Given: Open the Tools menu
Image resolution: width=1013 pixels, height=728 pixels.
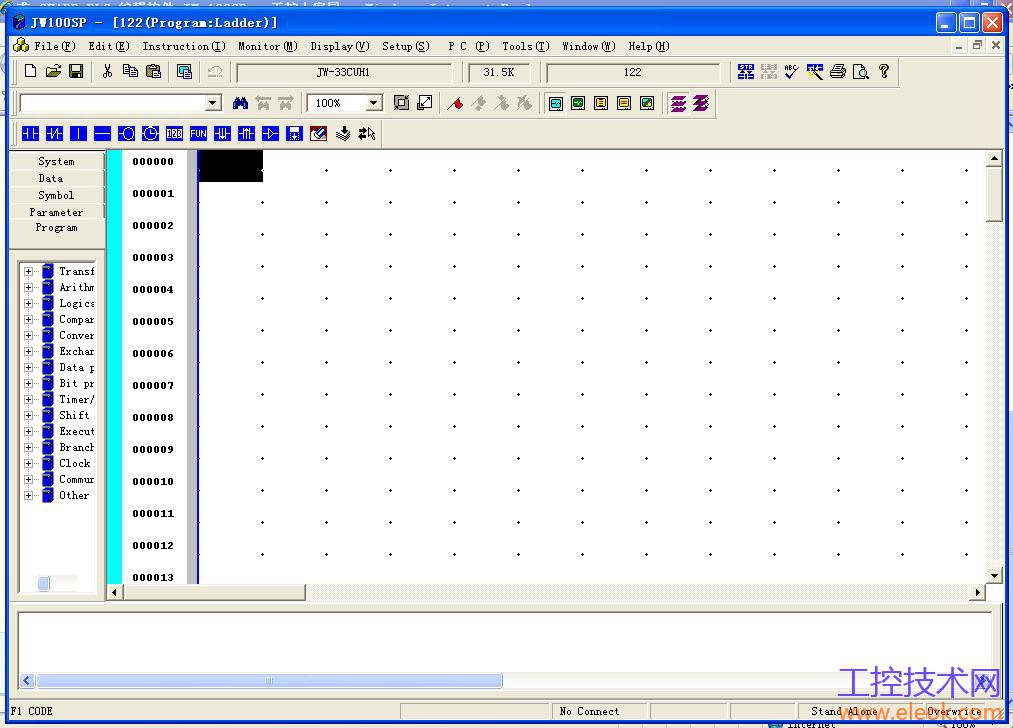Looking at the screenshot, I should [525, 46].
